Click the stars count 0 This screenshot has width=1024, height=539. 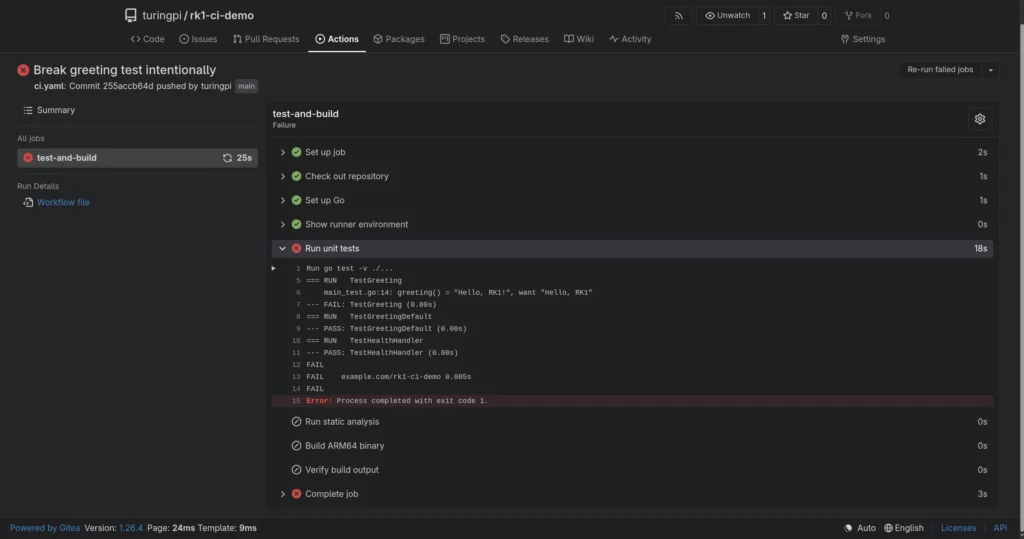point(824,16)
